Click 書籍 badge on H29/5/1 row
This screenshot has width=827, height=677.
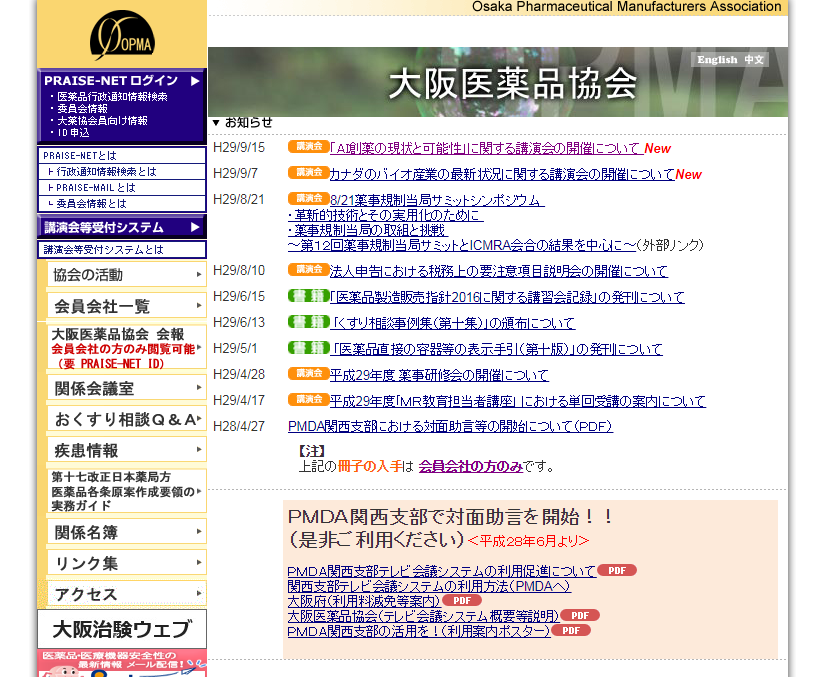309,347
